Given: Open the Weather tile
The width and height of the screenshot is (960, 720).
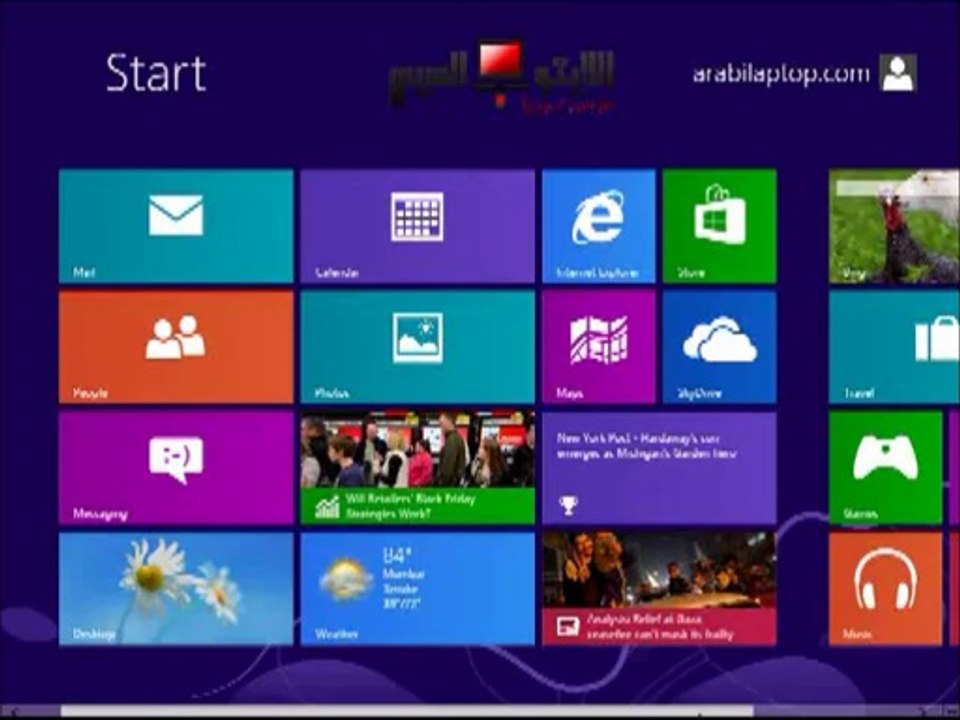Looking at the screenshot, I should (x=417, y=588).
